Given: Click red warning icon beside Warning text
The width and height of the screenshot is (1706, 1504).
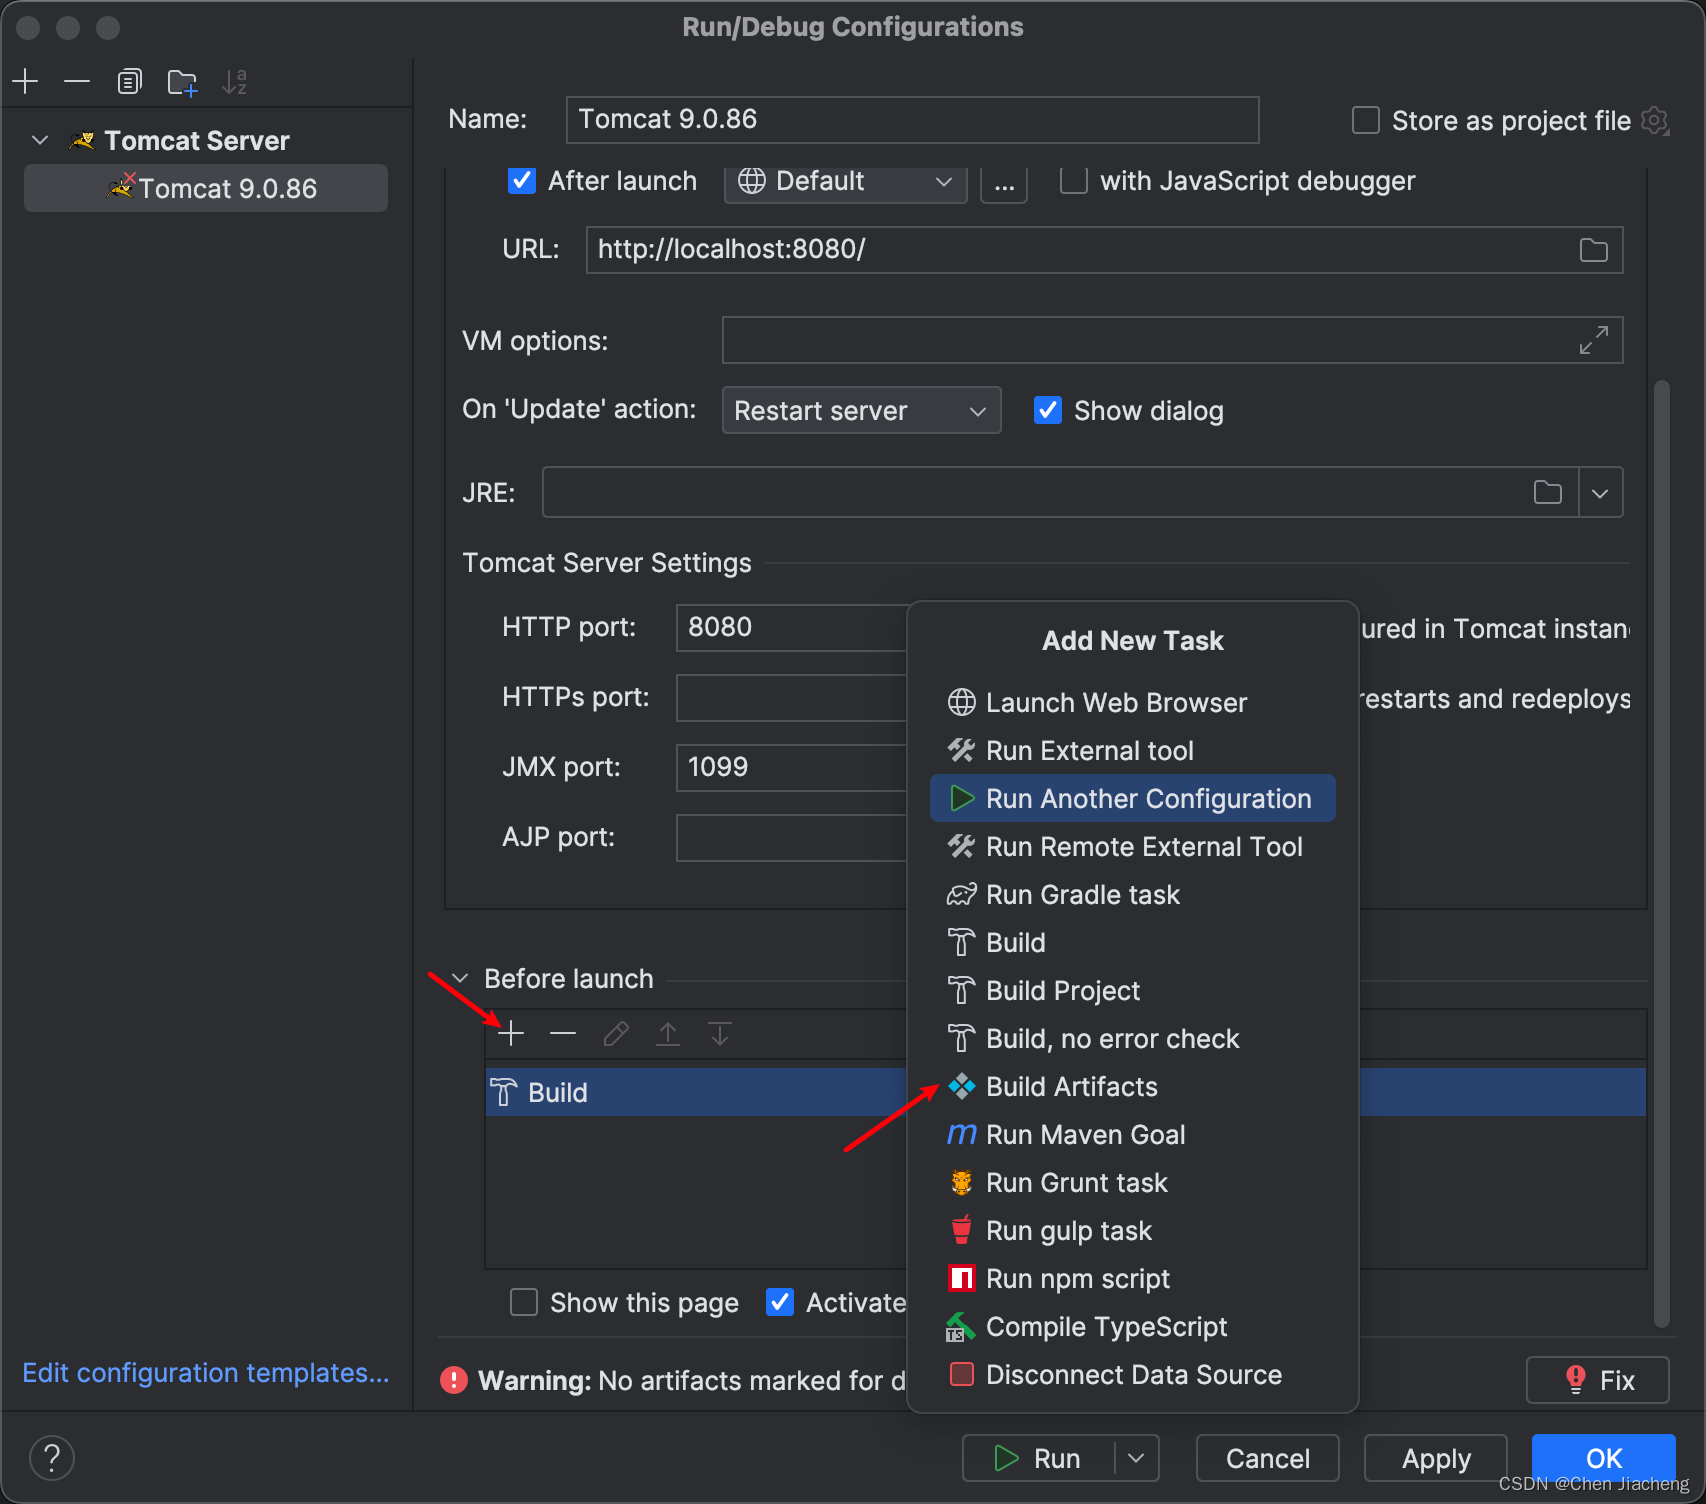Looking at the screenshot, I should tap(454, 1381).
